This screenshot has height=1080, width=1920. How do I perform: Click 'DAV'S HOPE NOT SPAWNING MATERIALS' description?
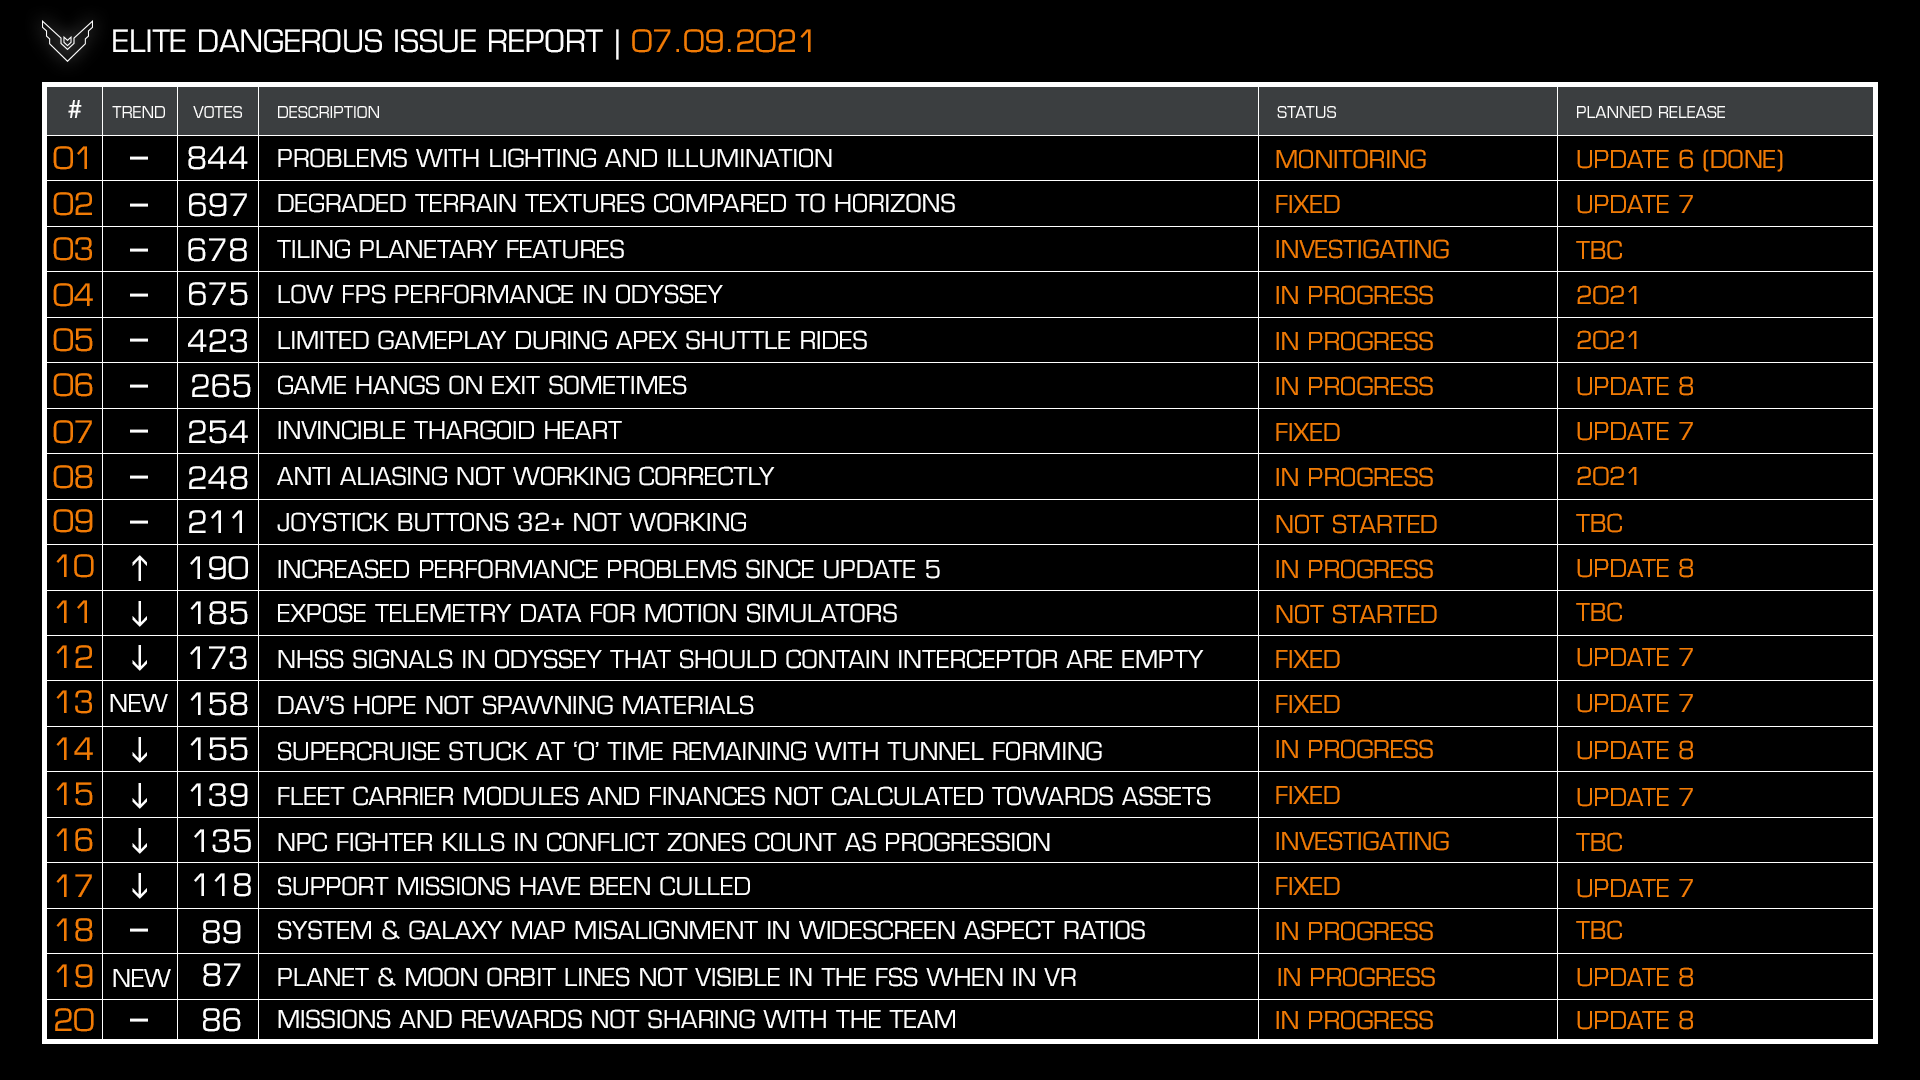[x=515, y=705]
